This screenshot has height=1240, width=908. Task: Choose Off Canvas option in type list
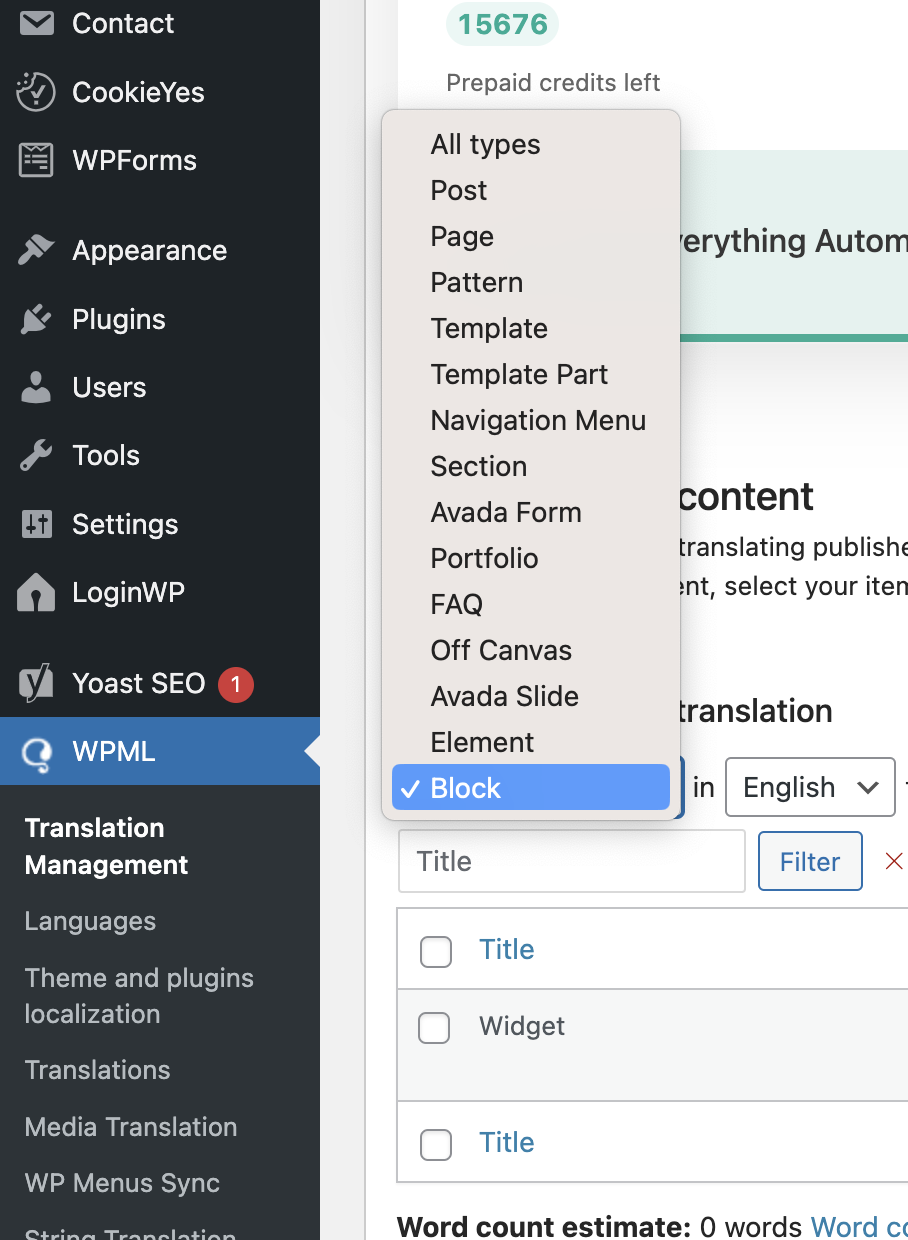click(531, 650)
